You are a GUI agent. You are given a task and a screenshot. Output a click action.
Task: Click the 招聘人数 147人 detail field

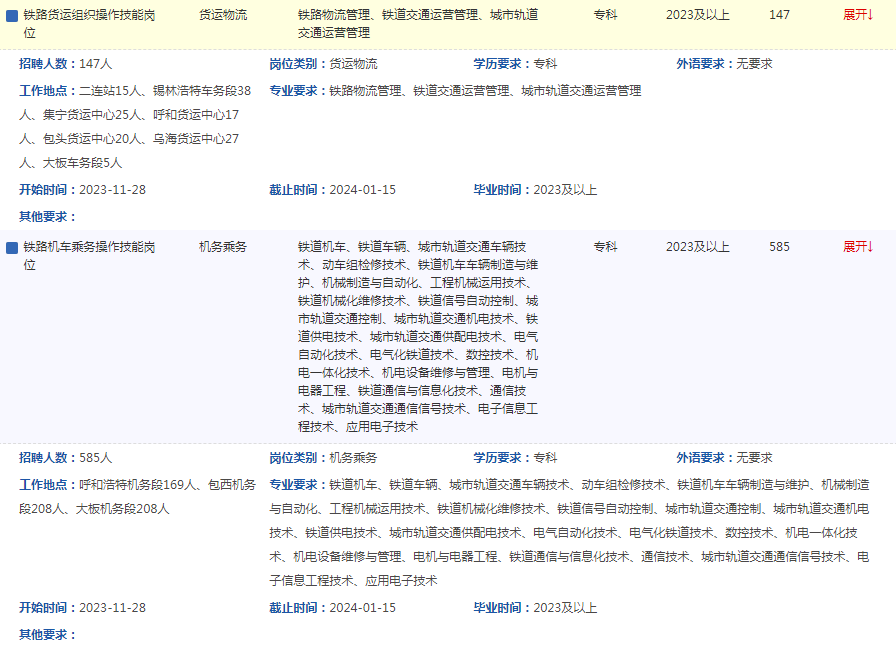click(66, 64)
